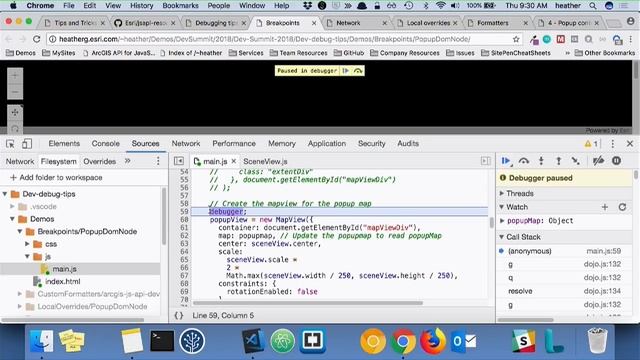Open Terminal from the dock
640x360 pixels.
[x=162, y=341]
